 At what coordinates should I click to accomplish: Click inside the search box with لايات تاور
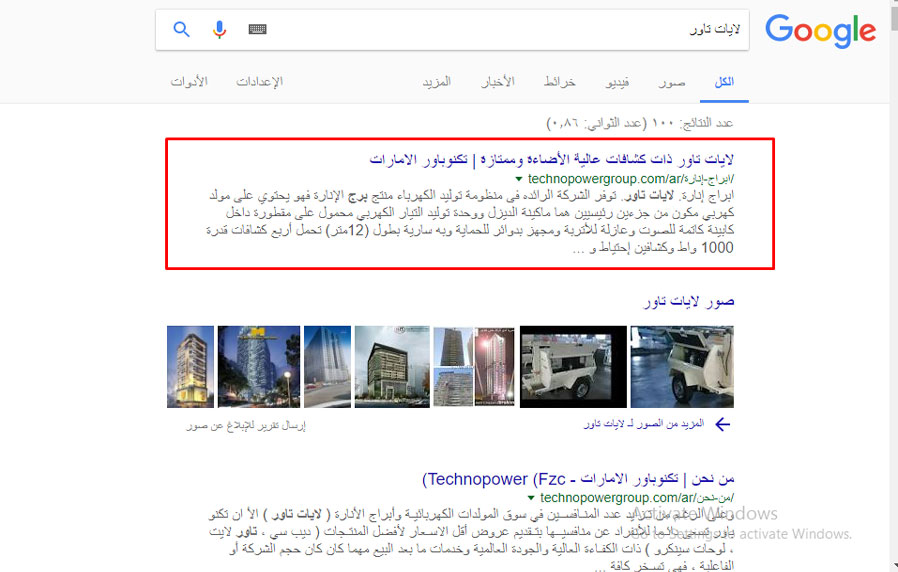452,29
